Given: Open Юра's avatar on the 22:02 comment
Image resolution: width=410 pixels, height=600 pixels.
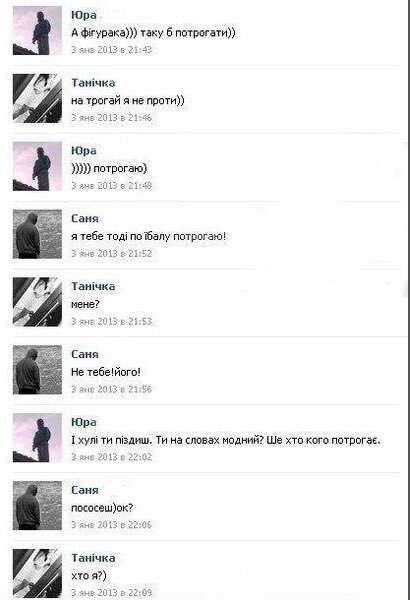Looking at the screenshot, I should 37,438.
